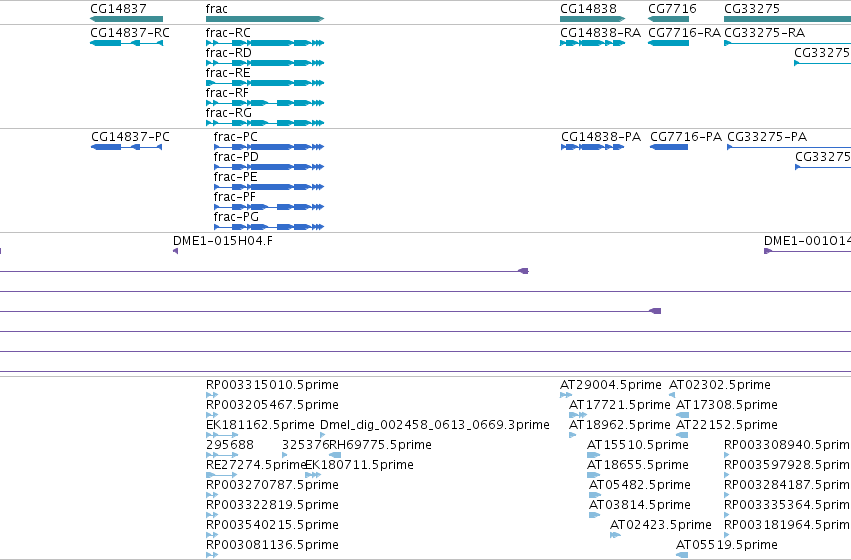Open the AT22152.5prime EST

pyautogui.click(x=682, y=435)
